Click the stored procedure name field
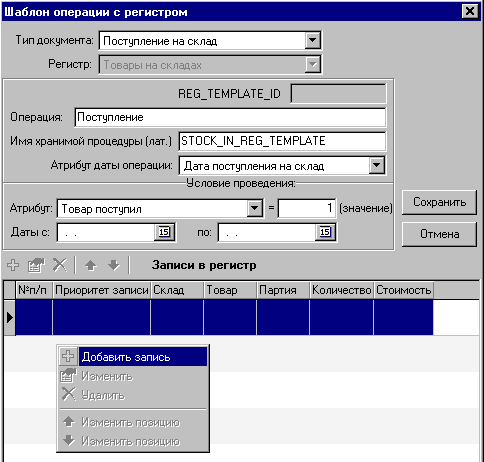 (x=282, y=141)
